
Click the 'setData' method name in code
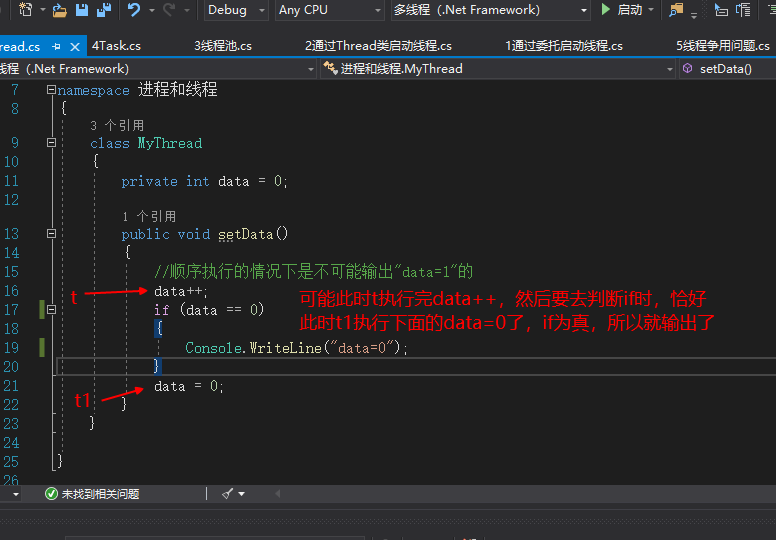pyautogui.click(x=245, y=234)
